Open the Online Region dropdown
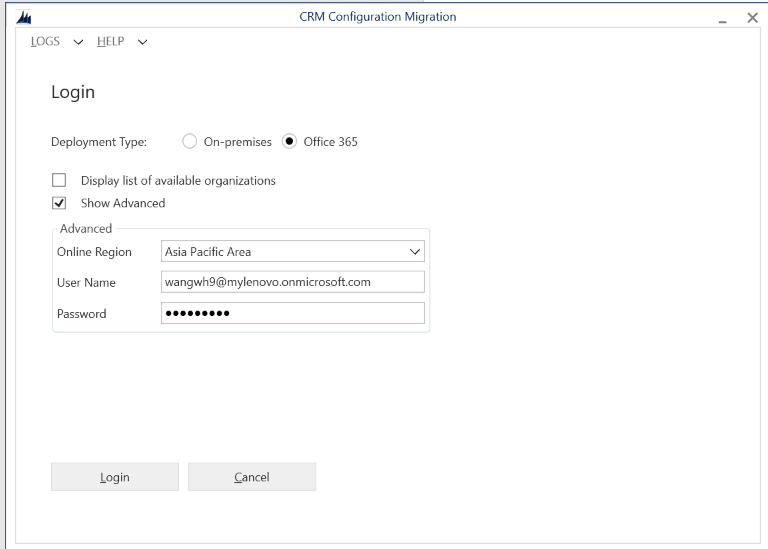 pos(293,251)
